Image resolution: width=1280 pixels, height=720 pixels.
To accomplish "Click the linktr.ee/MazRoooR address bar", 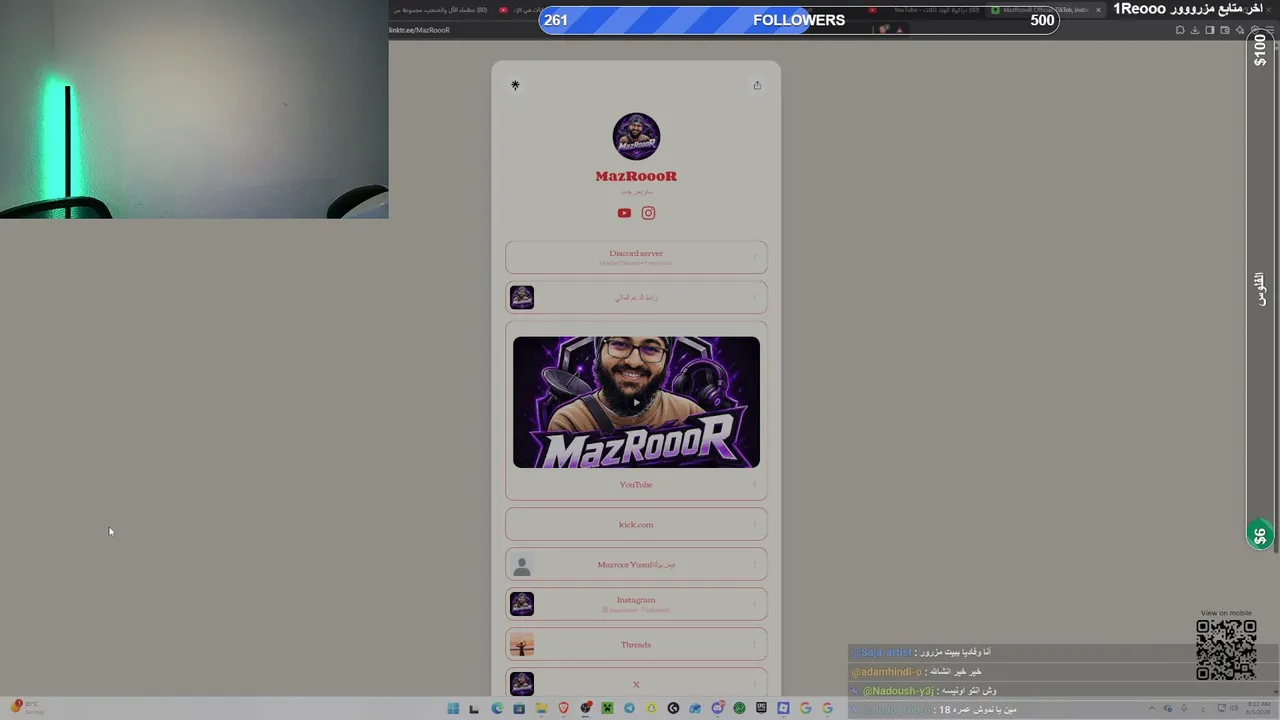I will point(420,30).
